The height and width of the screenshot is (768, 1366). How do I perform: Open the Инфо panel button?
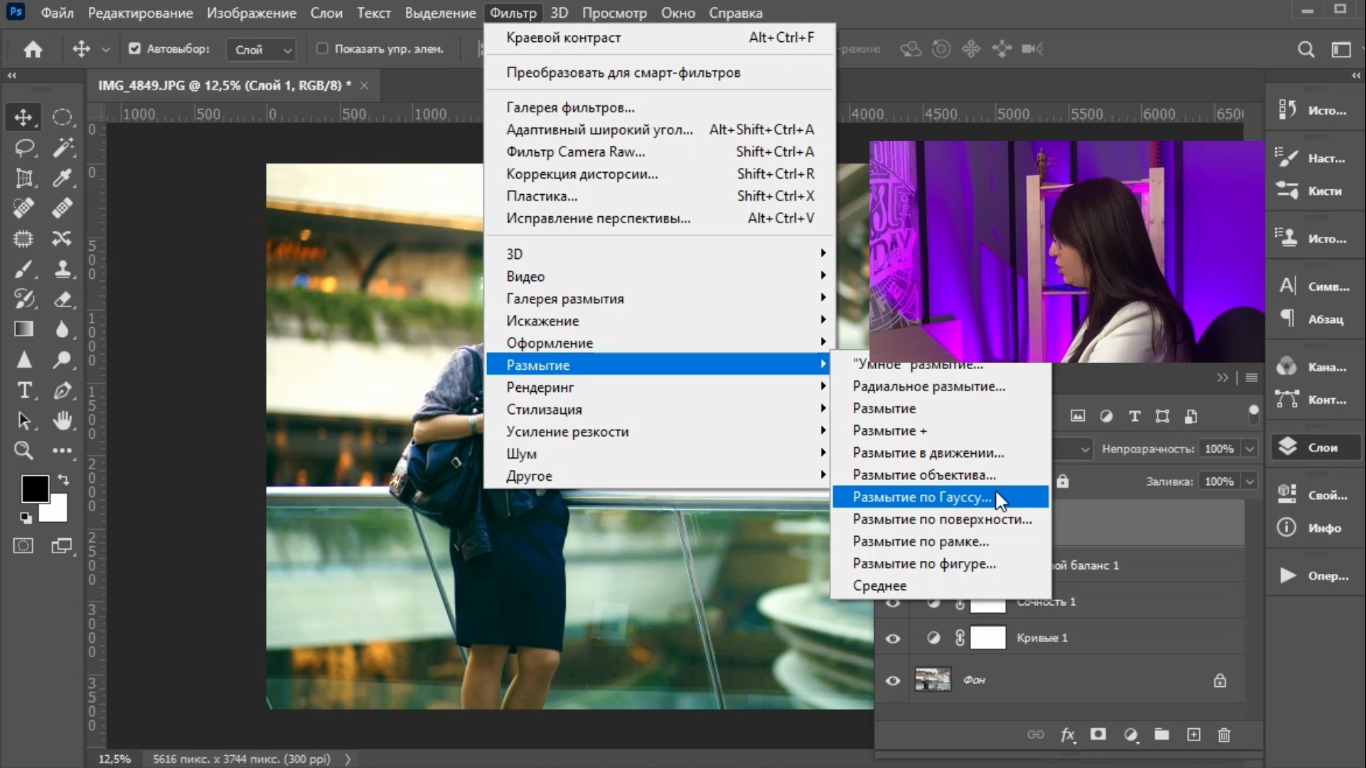point(1316,527)
